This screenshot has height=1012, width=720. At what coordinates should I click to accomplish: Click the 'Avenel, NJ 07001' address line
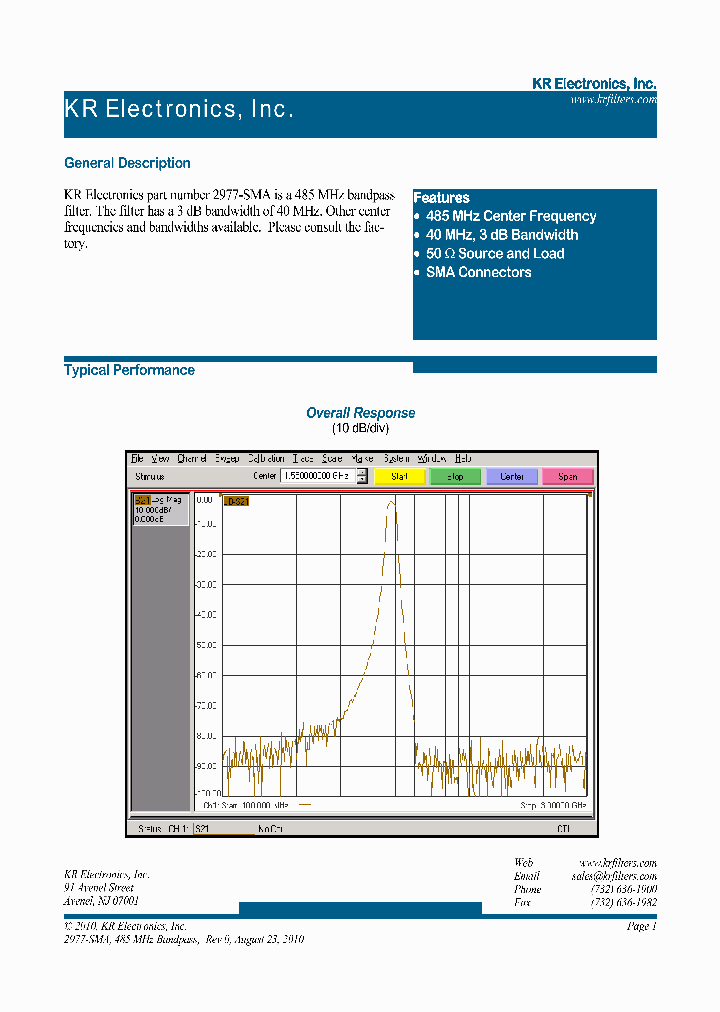[101, 900]
